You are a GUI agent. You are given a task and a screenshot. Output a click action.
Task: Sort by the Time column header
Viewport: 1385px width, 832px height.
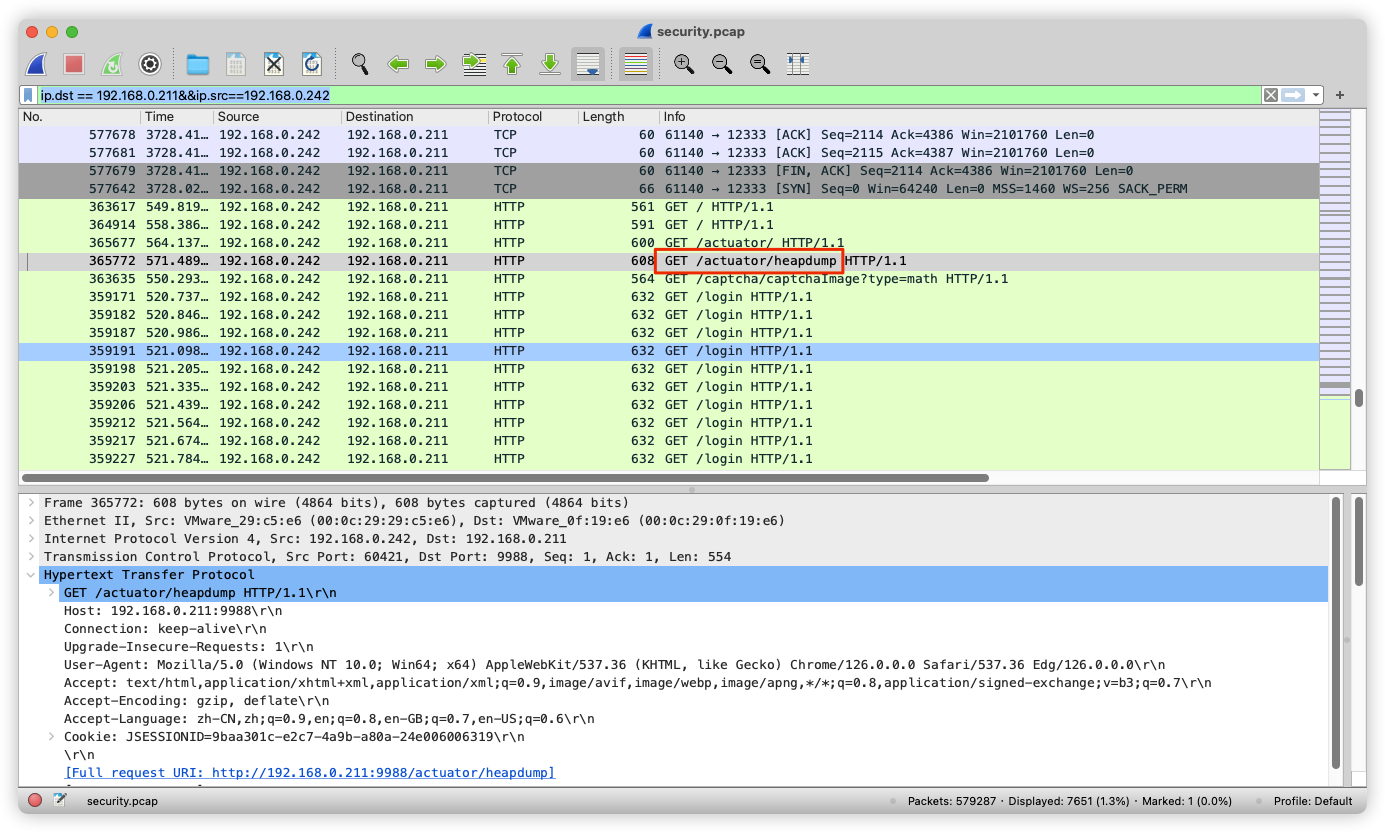(177, 117)
